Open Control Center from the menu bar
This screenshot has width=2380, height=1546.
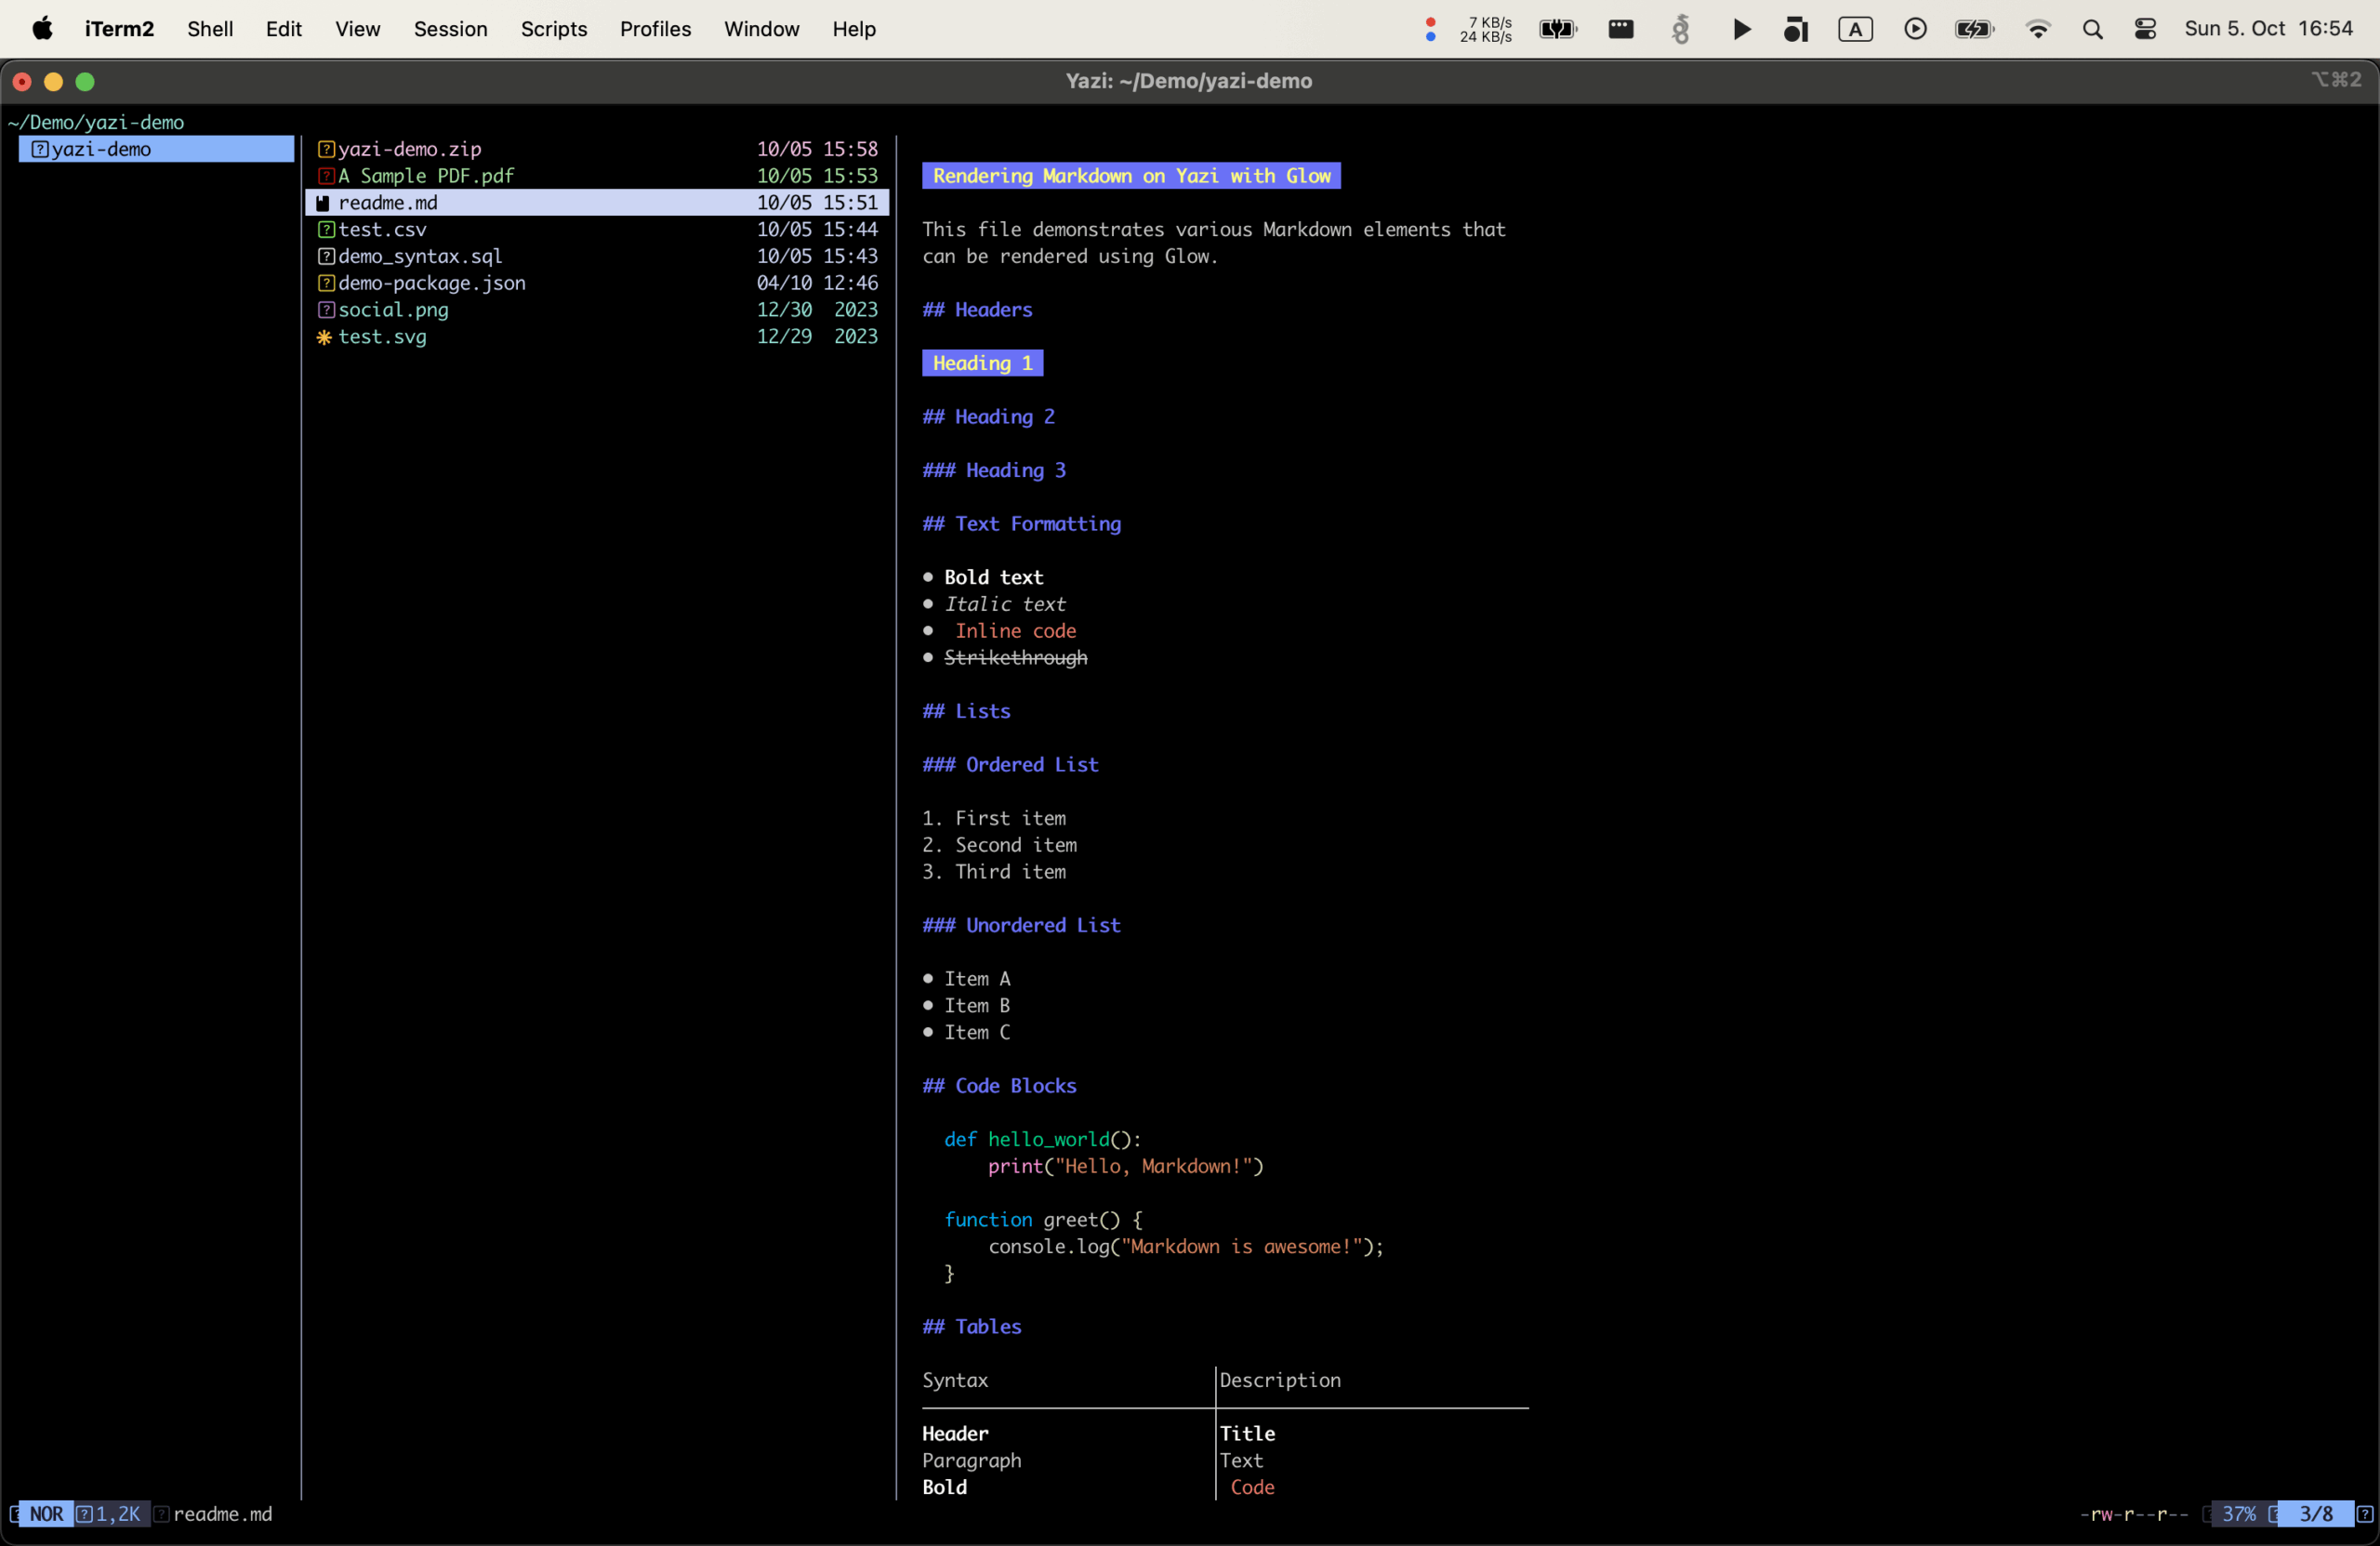tap(2145, 29)
